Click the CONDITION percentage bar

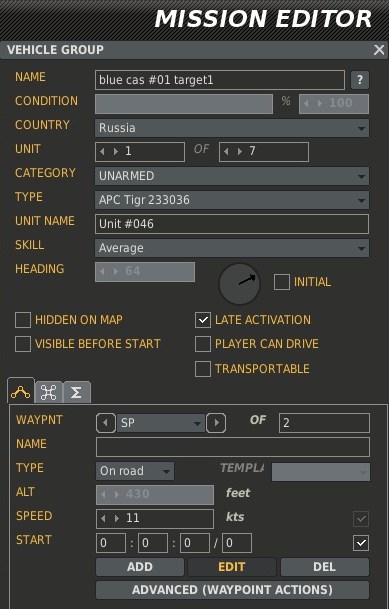pyautogui.click(x=184, y=104)
